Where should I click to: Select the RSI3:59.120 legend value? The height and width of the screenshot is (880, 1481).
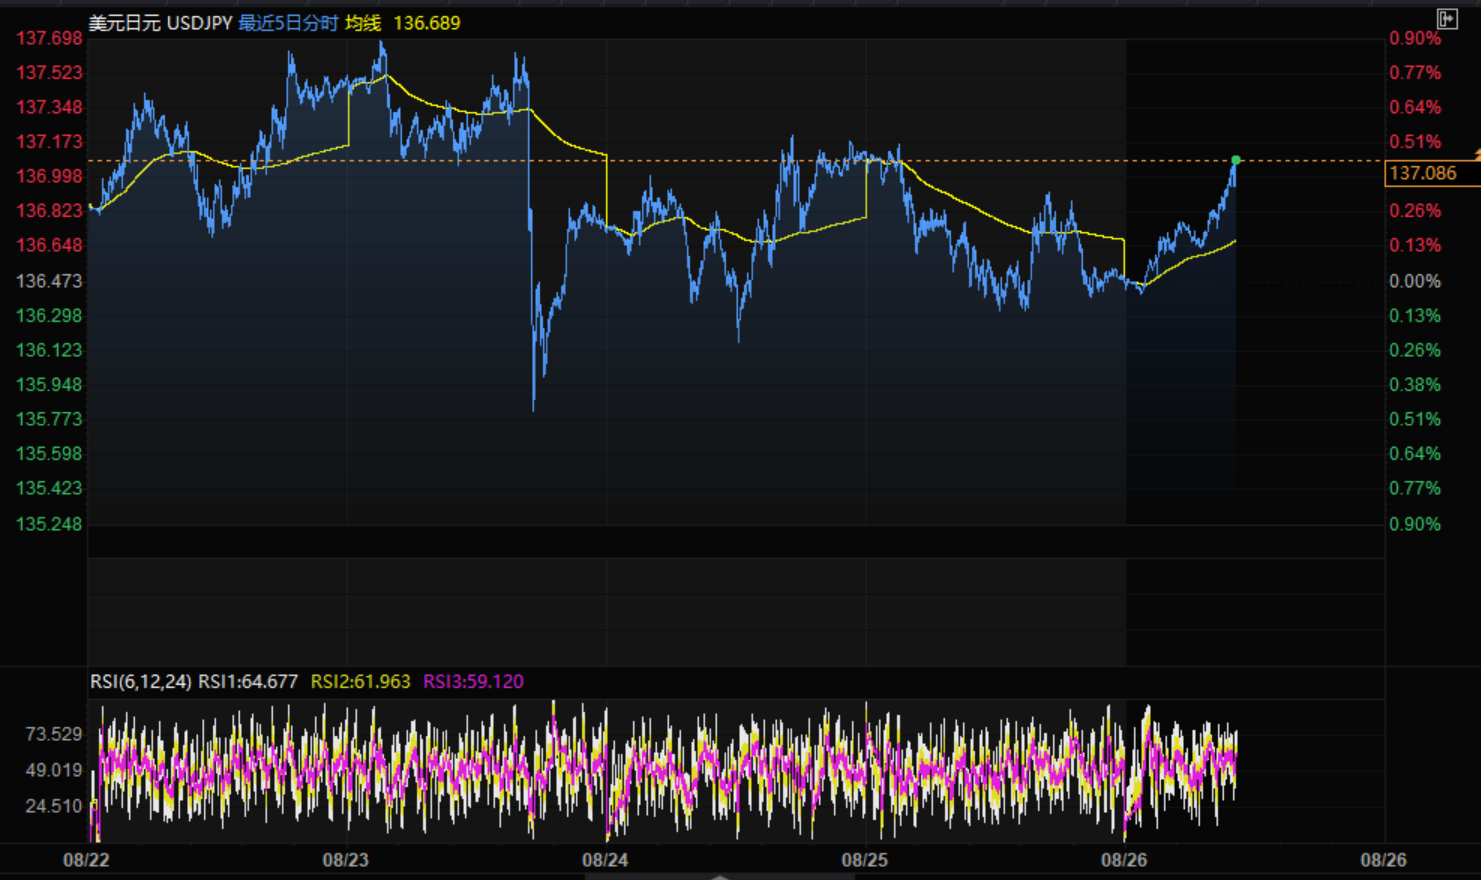473,682
